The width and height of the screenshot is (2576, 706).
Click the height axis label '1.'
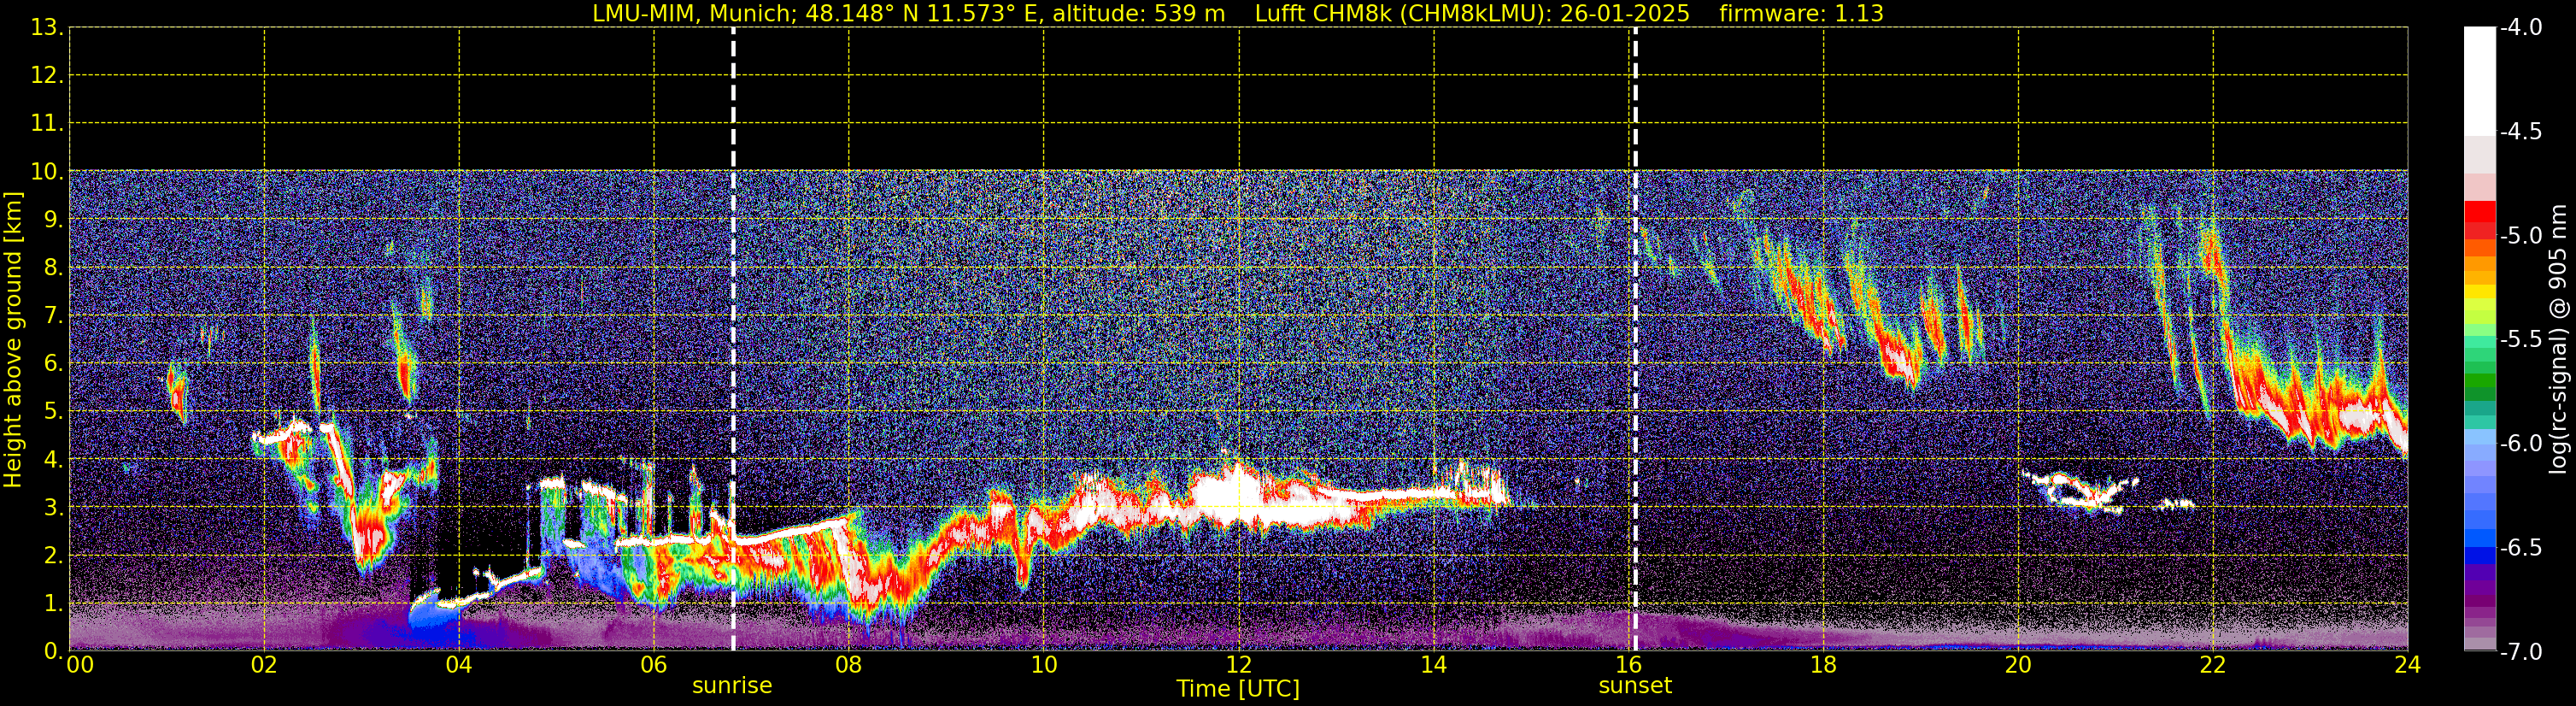pyautogui.click(x=53, y=604)
